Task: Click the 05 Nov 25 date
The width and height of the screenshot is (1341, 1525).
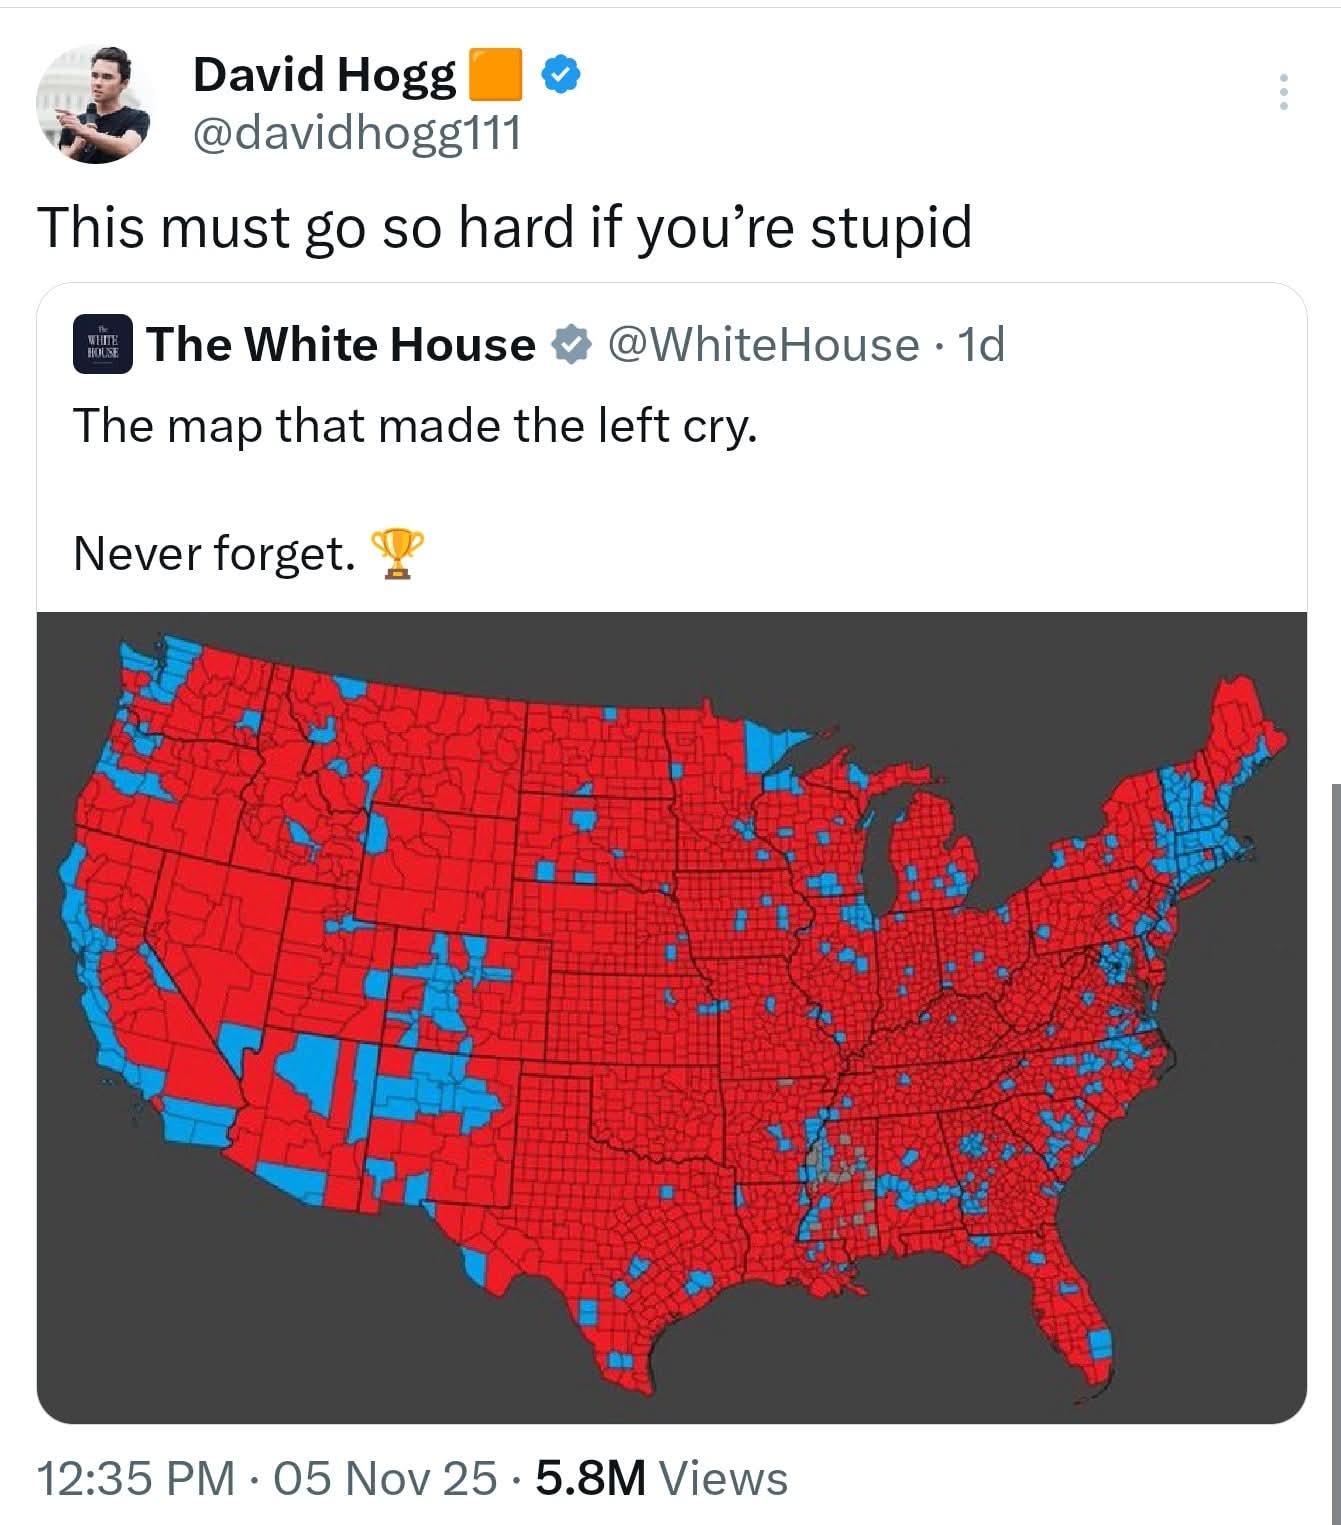Action: point(384,1478)
